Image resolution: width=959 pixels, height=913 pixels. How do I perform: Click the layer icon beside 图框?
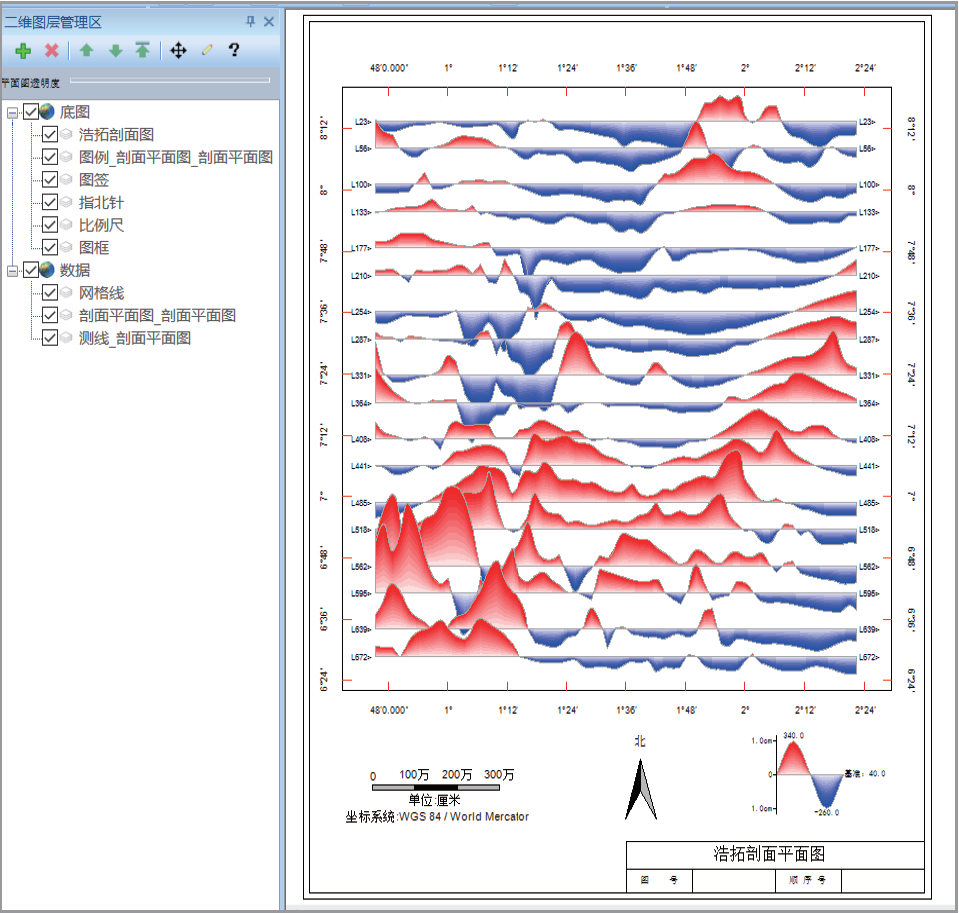pyautogui.click(x=67, y=248)
